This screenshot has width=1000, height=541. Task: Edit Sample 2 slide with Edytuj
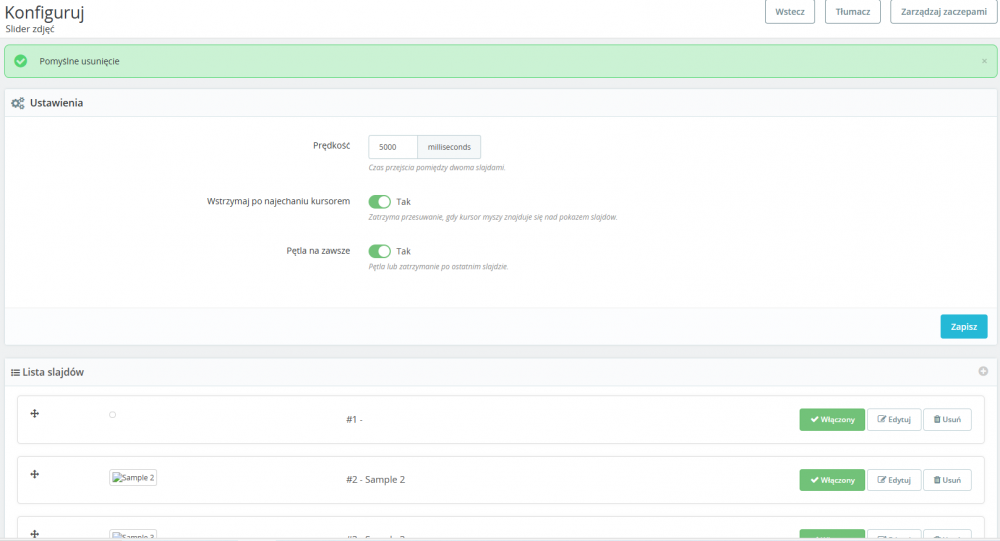[893, 480]
